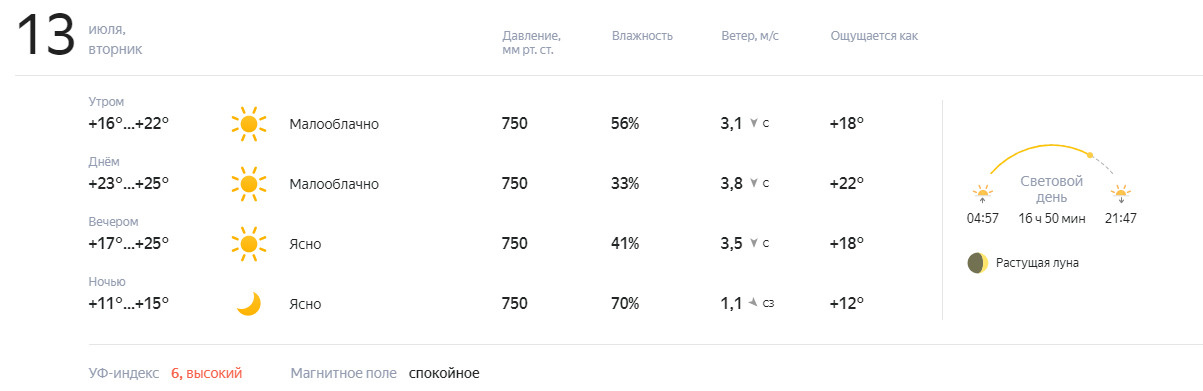Viewport: 1203px width, 391px height.
Task: Click the waxing moon phase icon
Action: tap(977, 263)
